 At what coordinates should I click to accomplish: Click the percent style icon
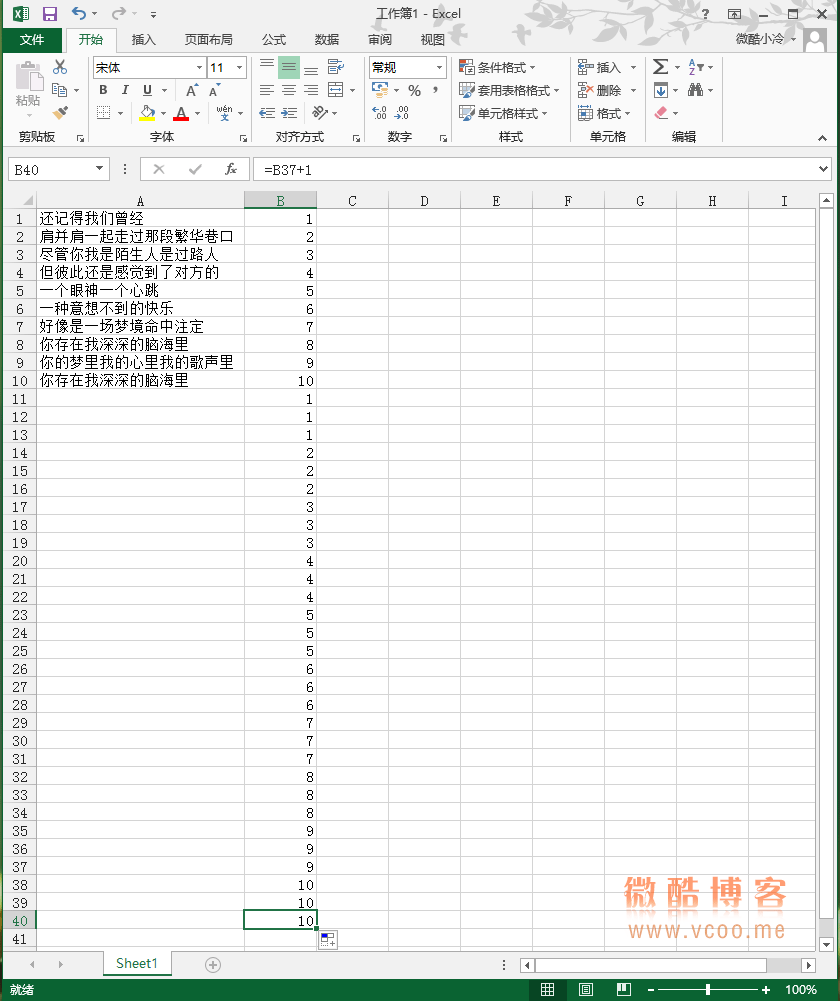tap(414, 90)
